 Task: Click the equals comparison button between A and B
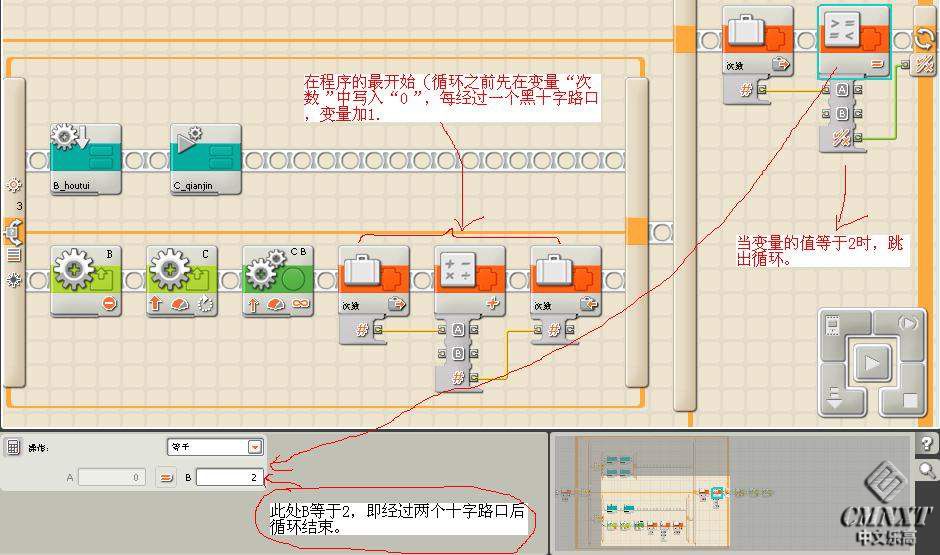[x=165, y=477]
